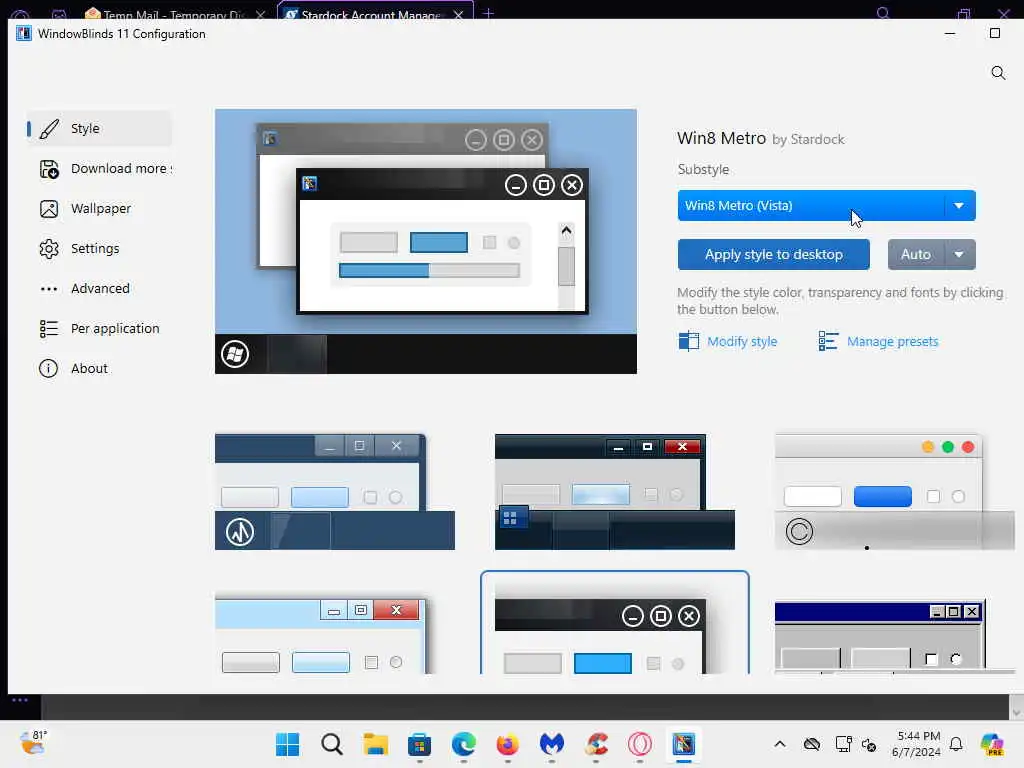Click the Modify style icon
1024x768 pixels.
(x=688, y=341)
